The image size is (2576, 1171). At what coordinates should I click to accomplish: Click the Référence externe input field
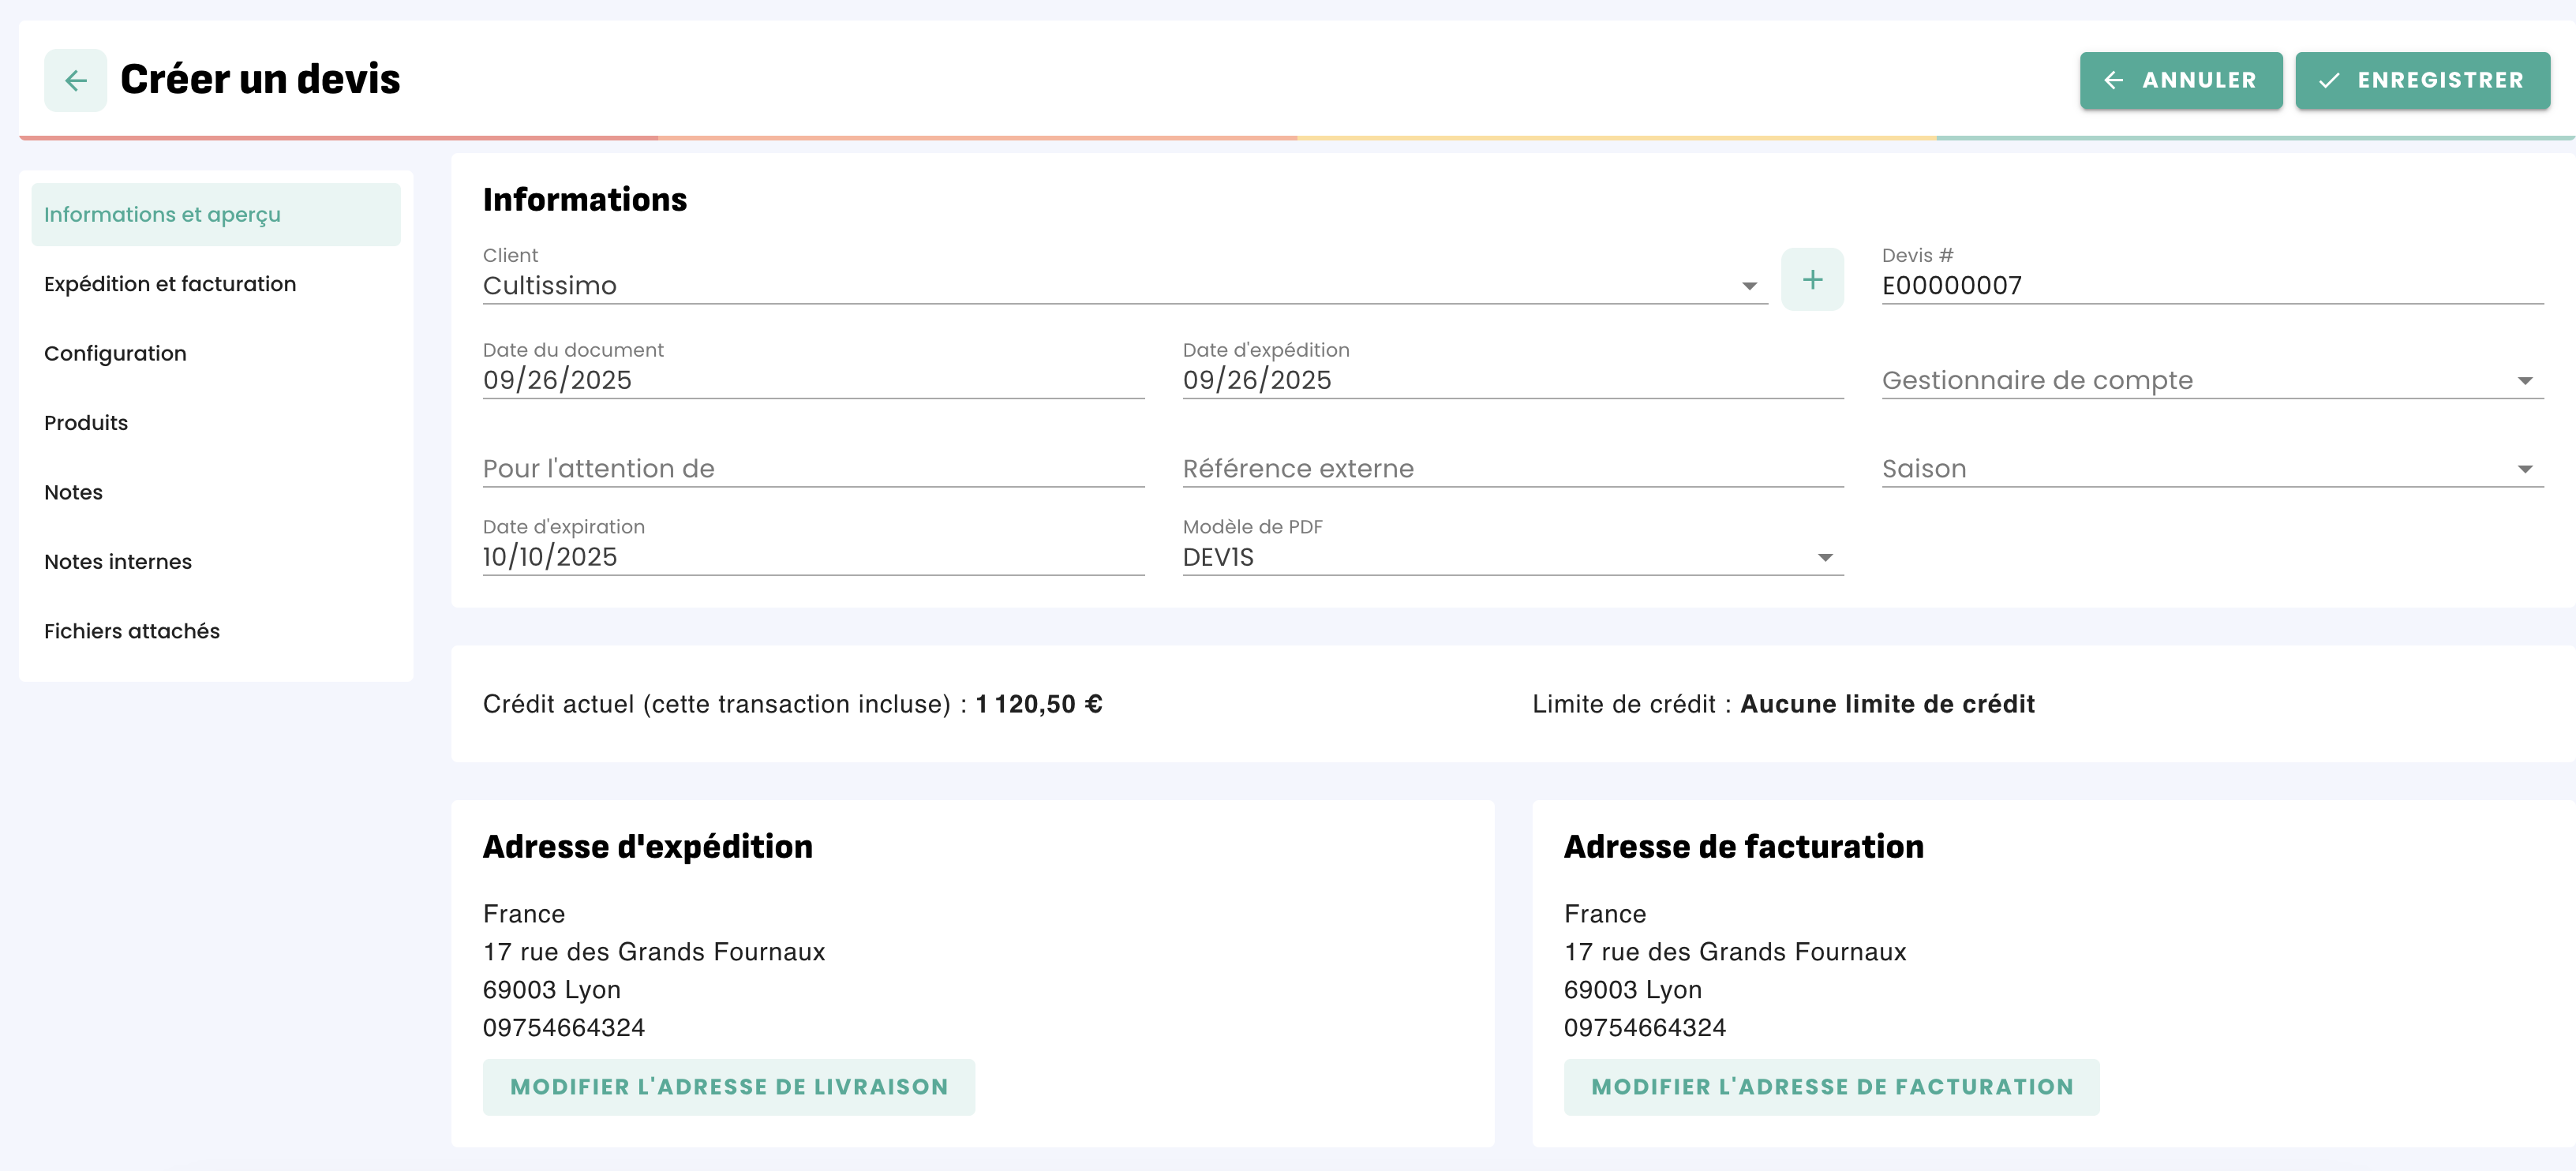point(1512,469)
